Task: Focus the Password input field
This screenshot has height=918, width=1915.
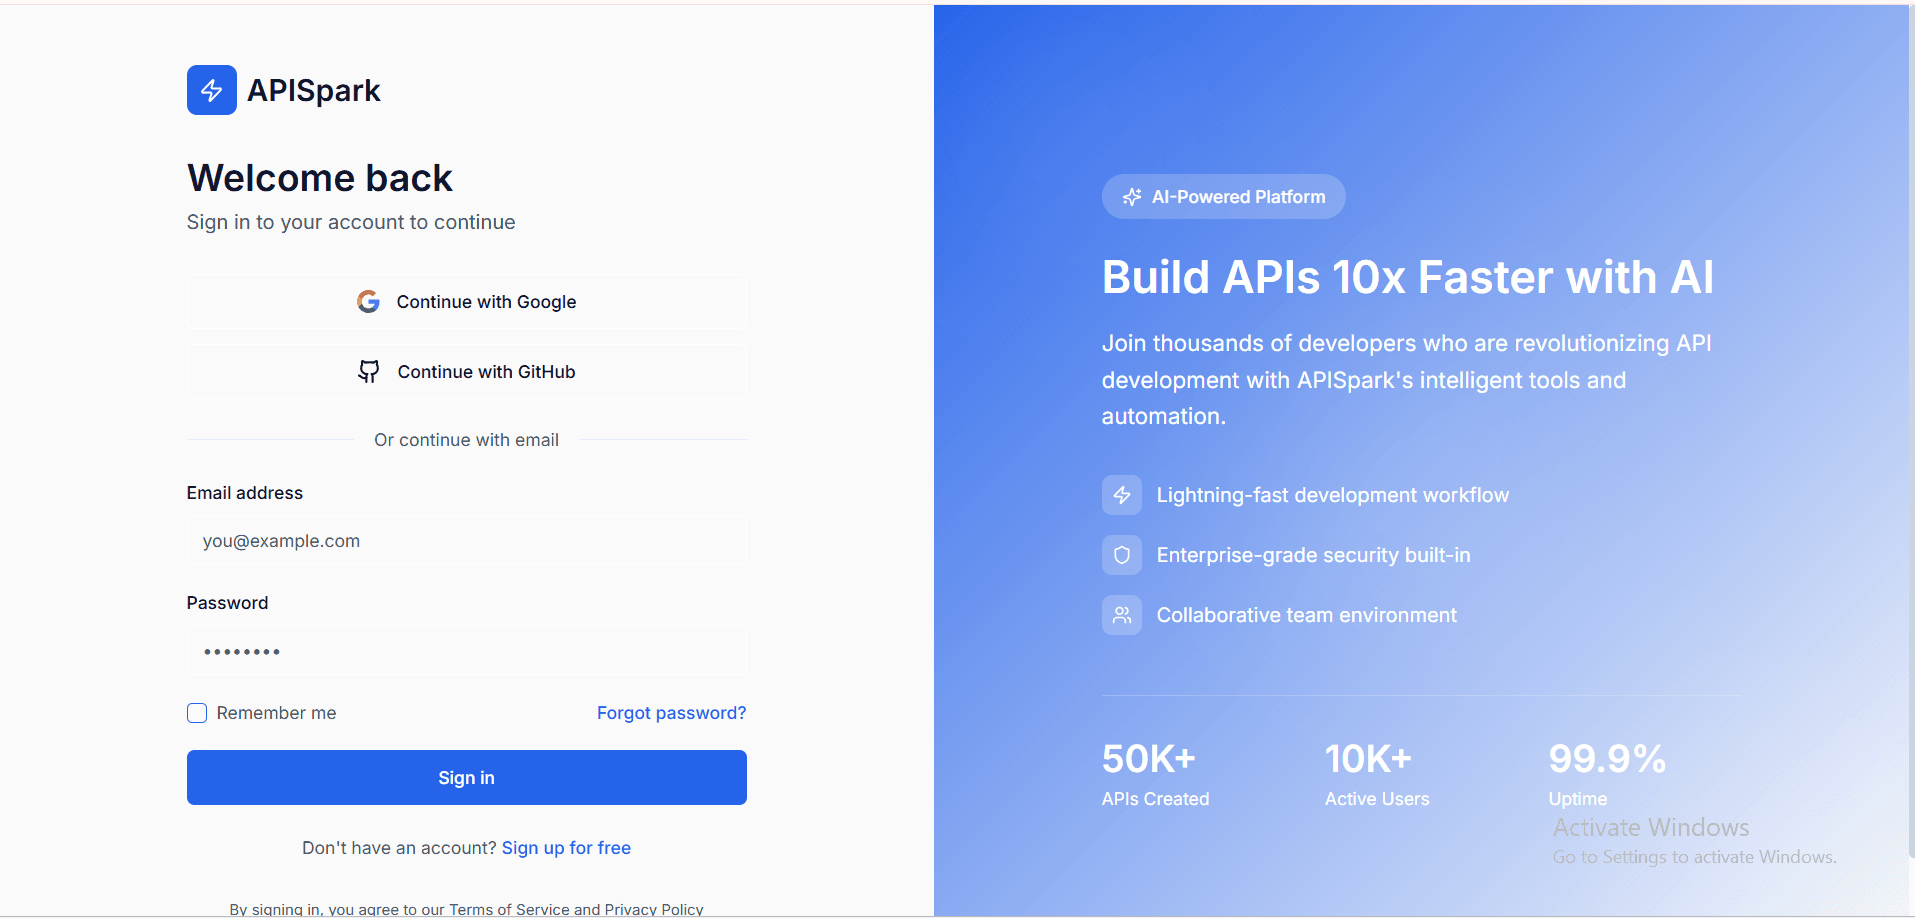Action: [x=467, y=651]
